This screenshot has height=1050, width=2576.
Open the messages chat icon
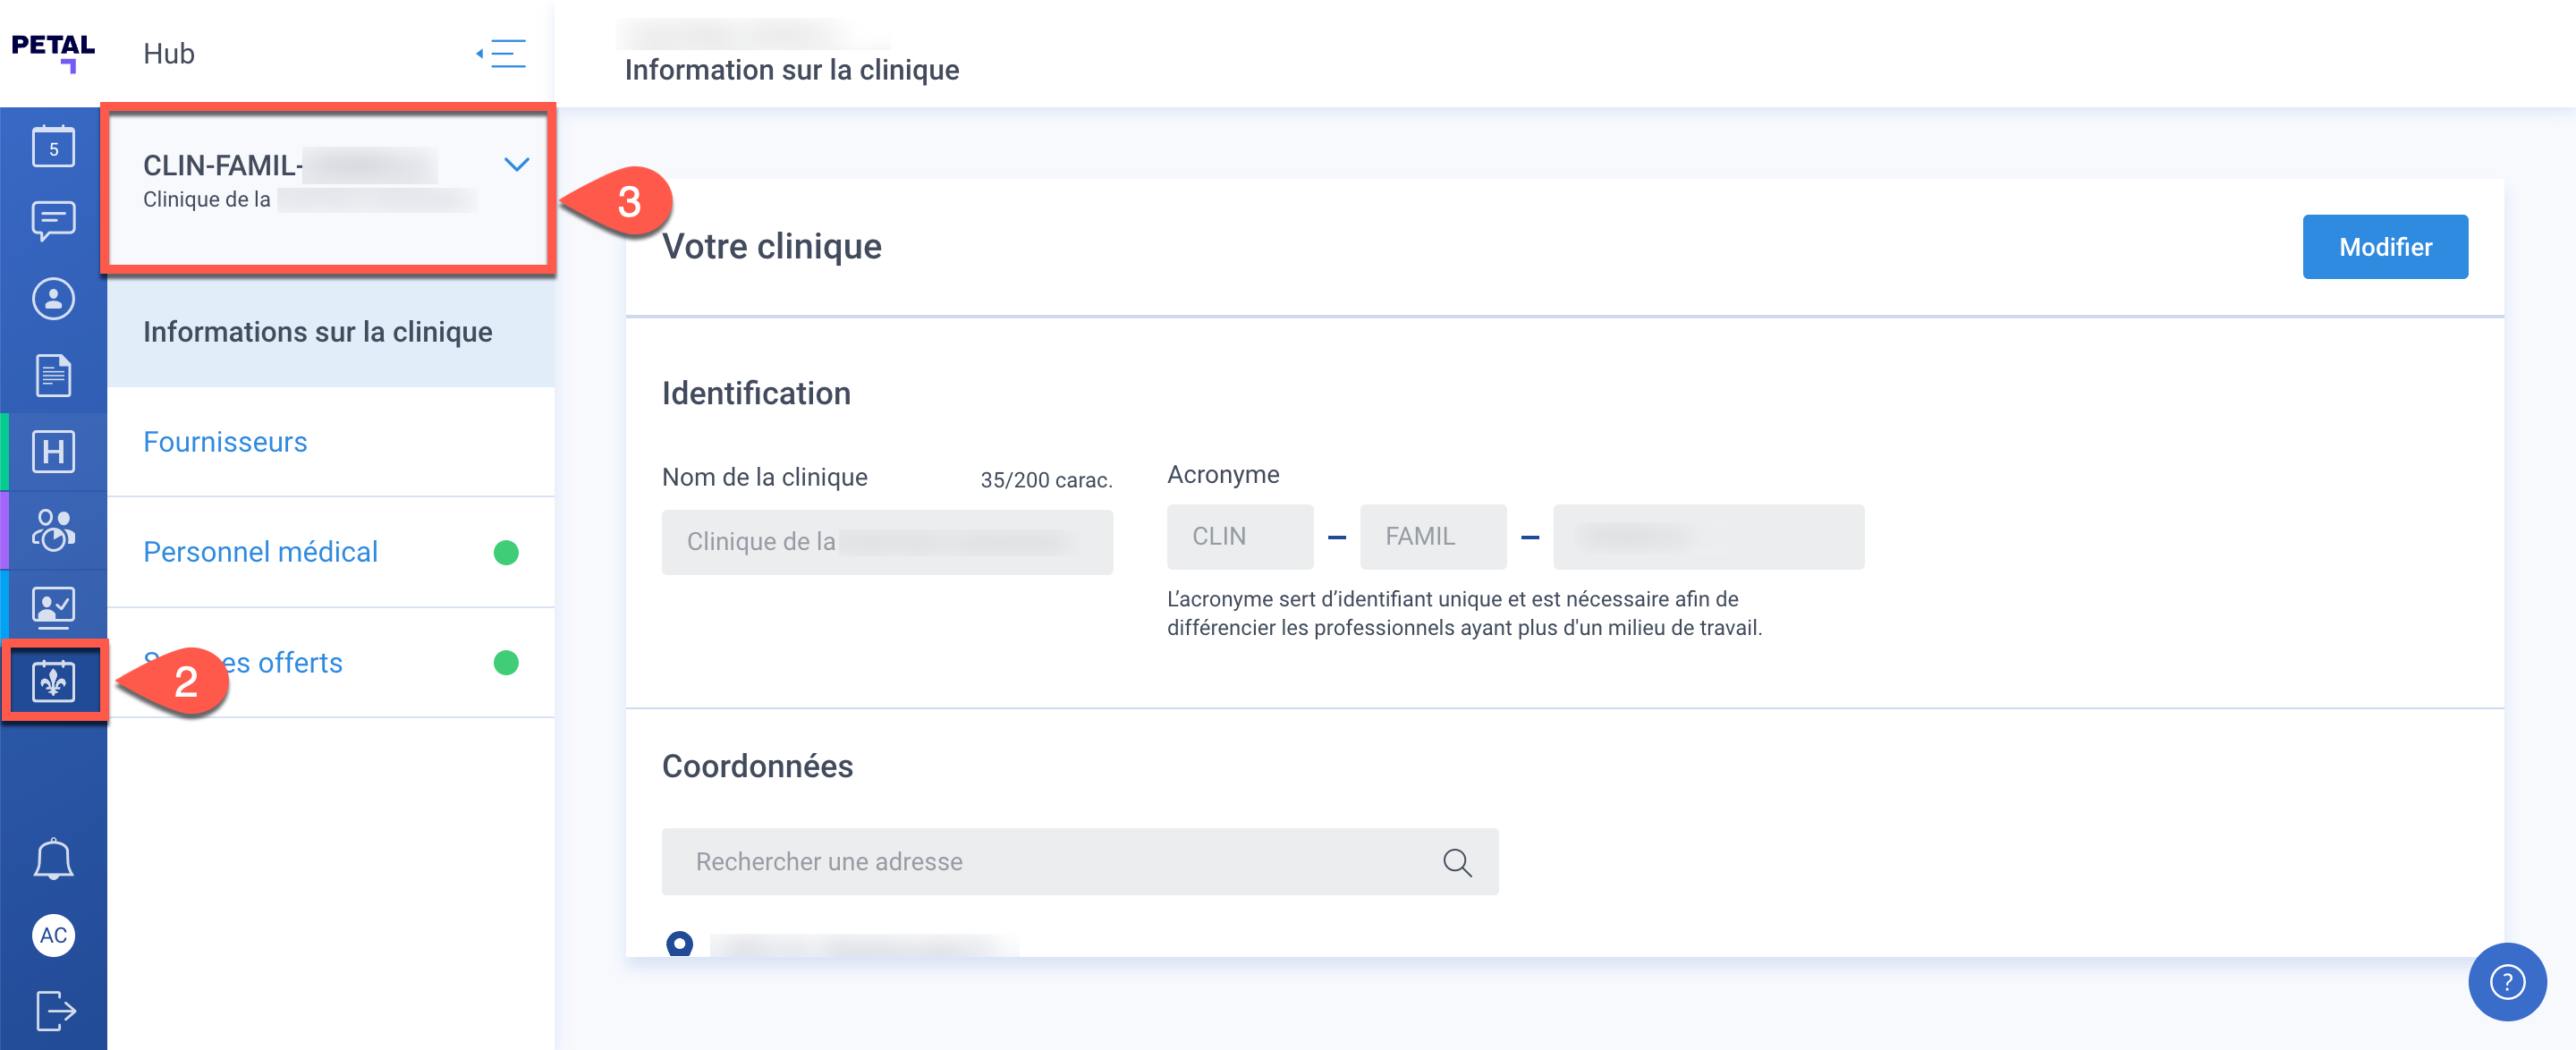53,221
